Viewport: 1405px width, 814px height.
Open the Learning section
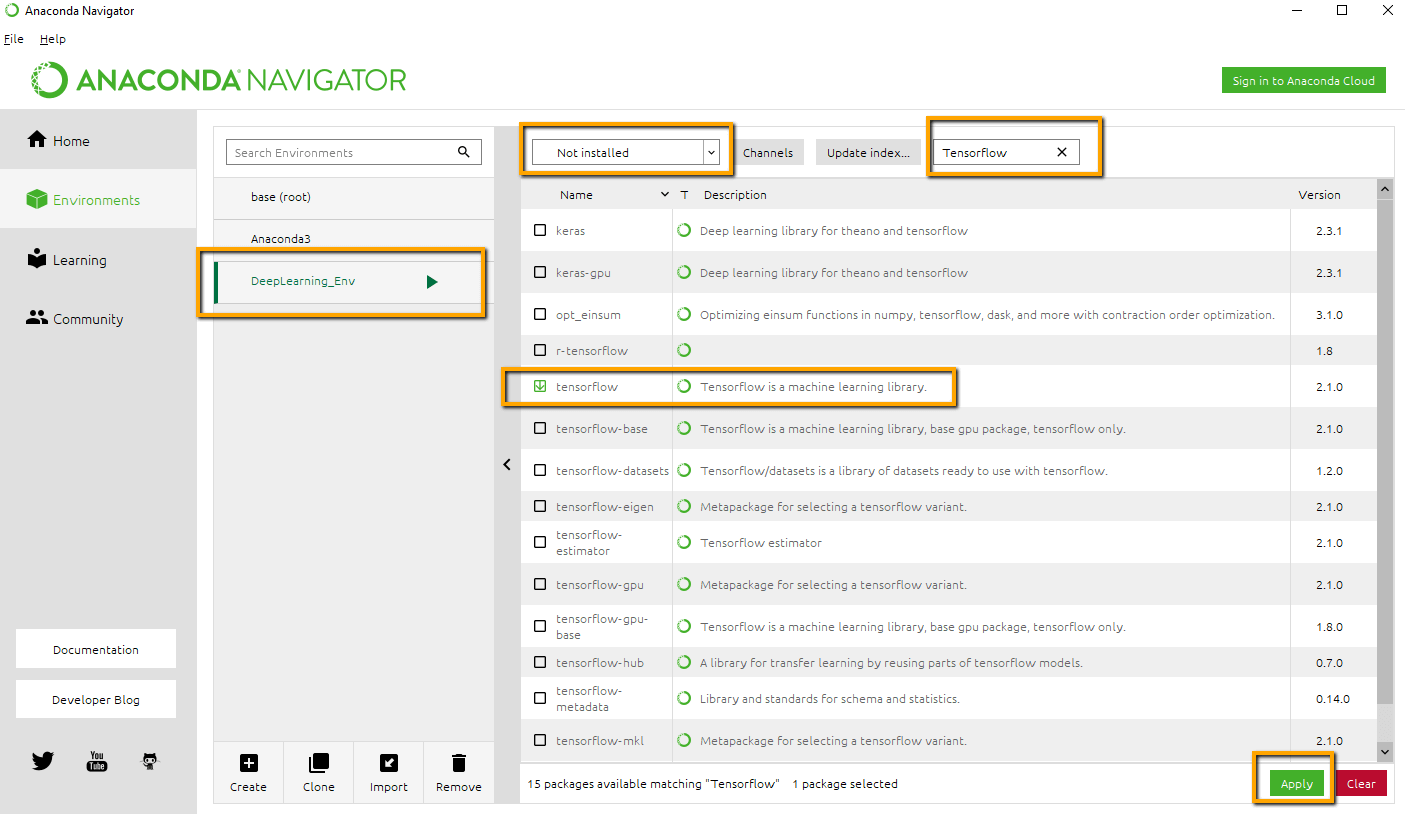pyautogui.click(x=98, y=260)
